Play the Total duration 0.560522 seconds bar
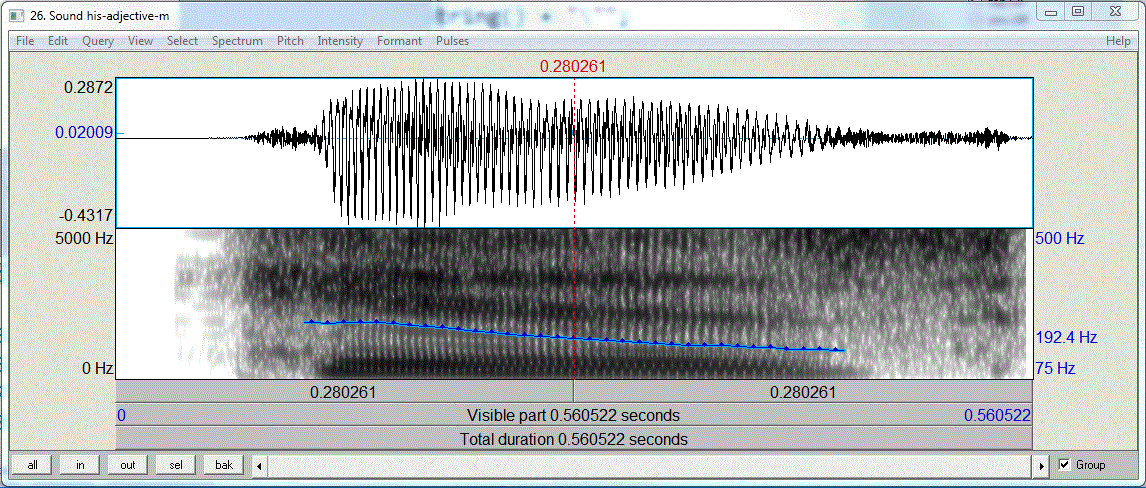1146x488 pixels. (574, 440)
